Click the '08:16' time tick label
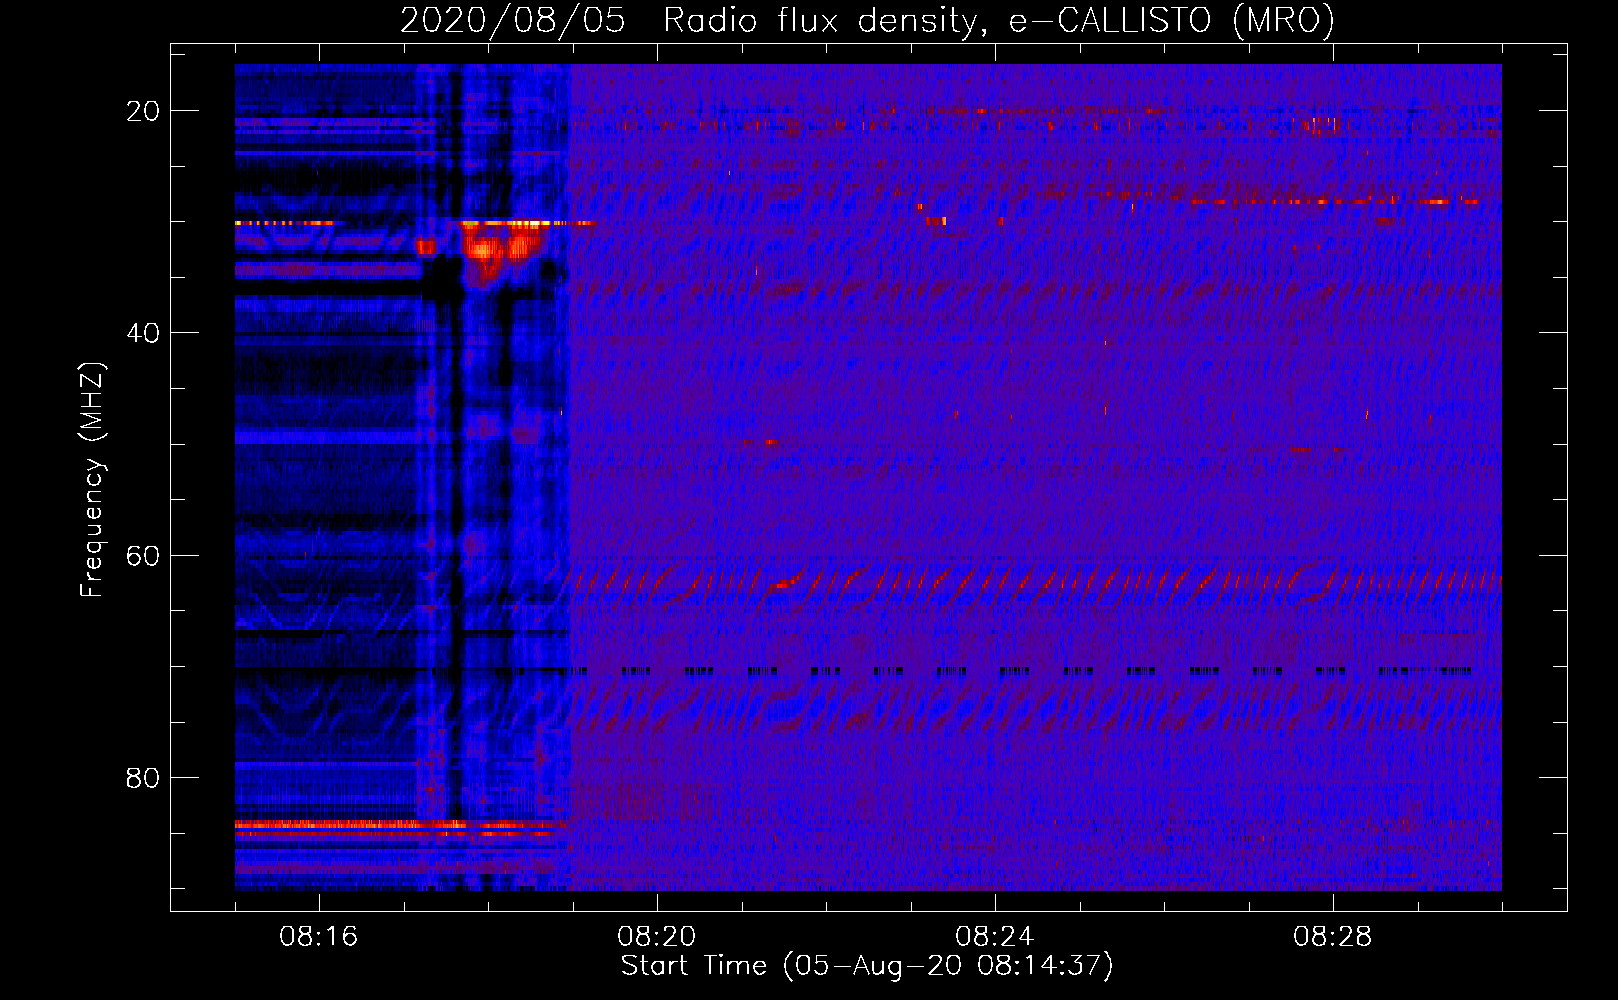 (319, 937)
